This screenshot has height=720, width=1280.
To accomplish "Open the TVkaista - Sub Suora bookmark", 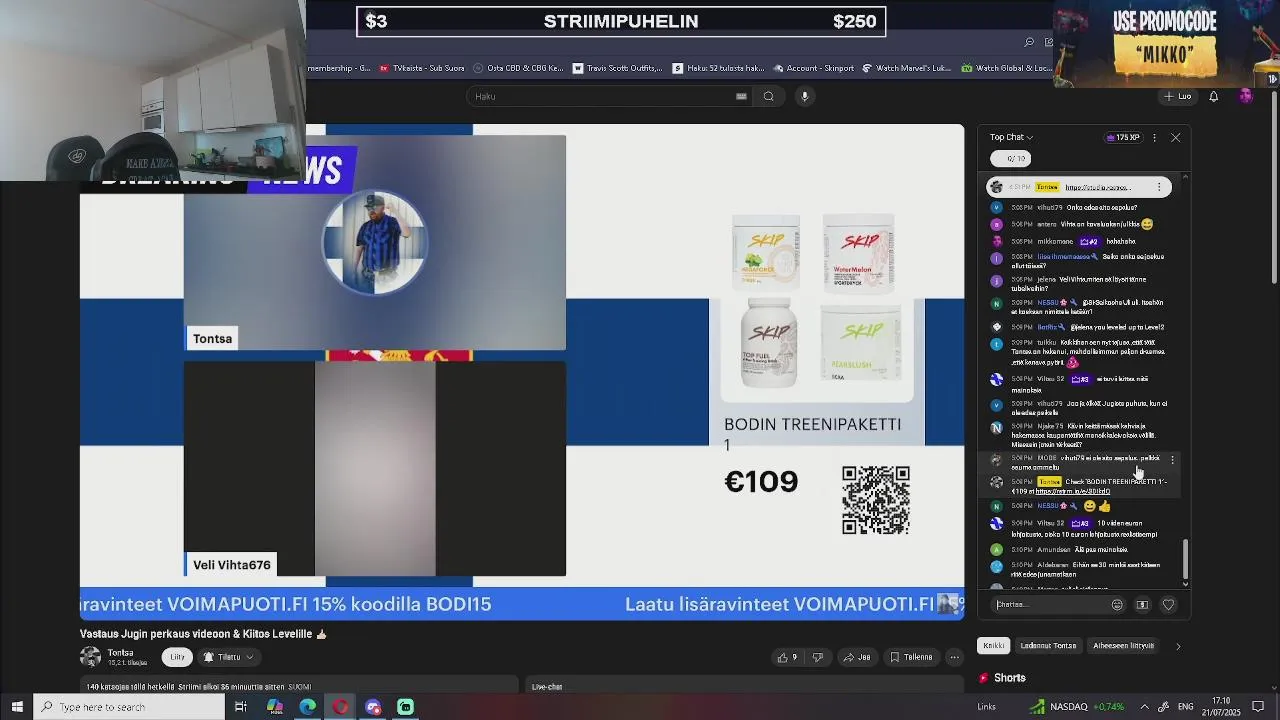I will point(421,68).
